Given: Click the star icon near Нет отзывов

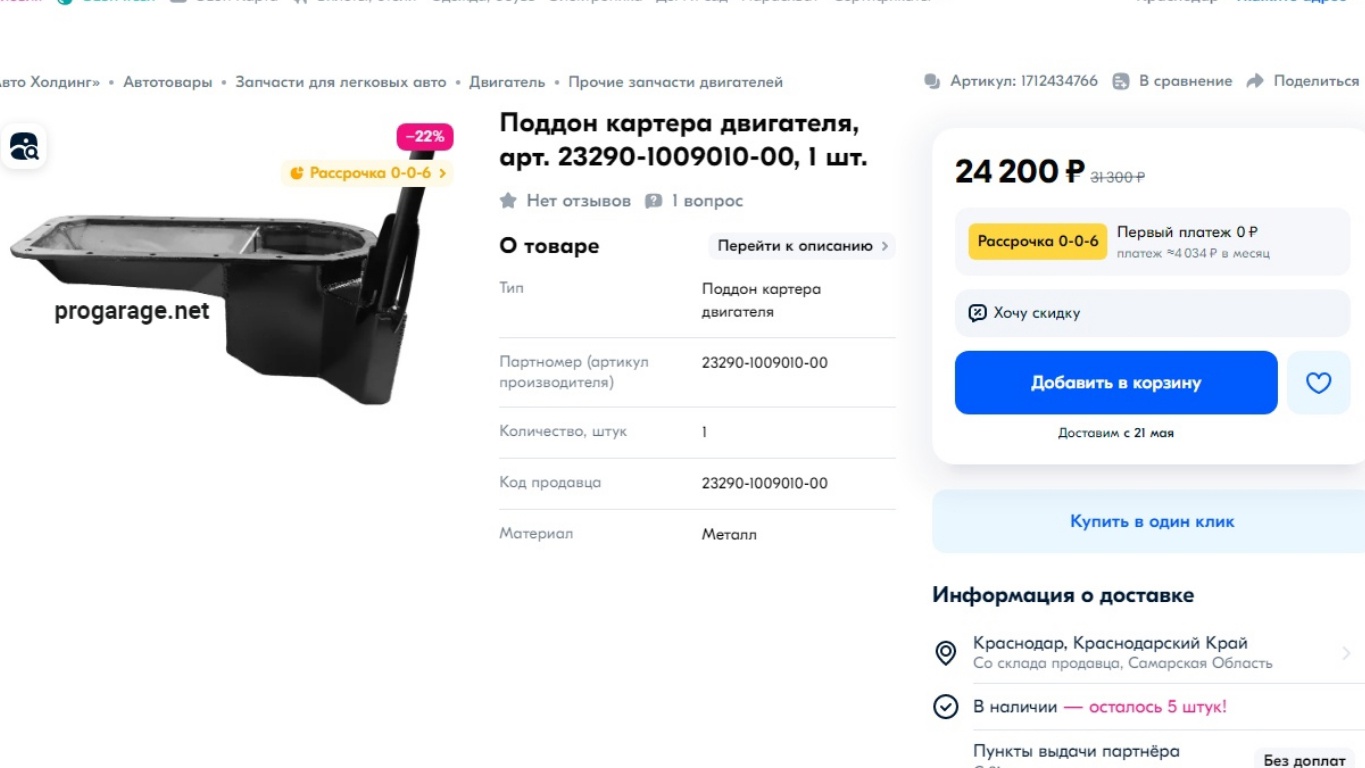Looking at the screenshot, I should coord(508,200).
